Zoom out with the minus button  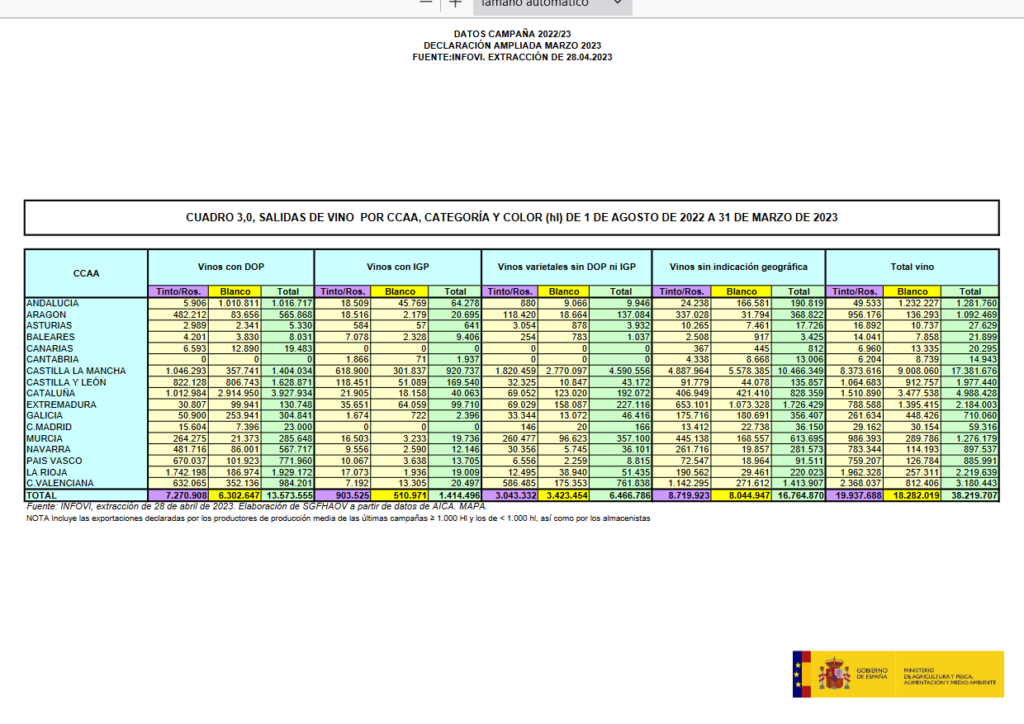[x=427, y=3]
